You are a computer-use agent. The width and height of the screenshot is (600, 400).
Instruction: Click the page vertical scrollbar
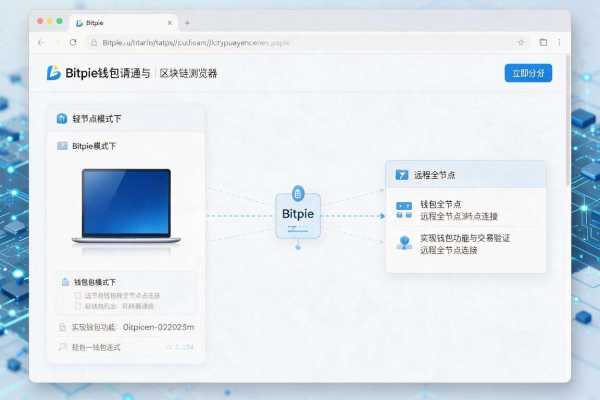(568, 121)
